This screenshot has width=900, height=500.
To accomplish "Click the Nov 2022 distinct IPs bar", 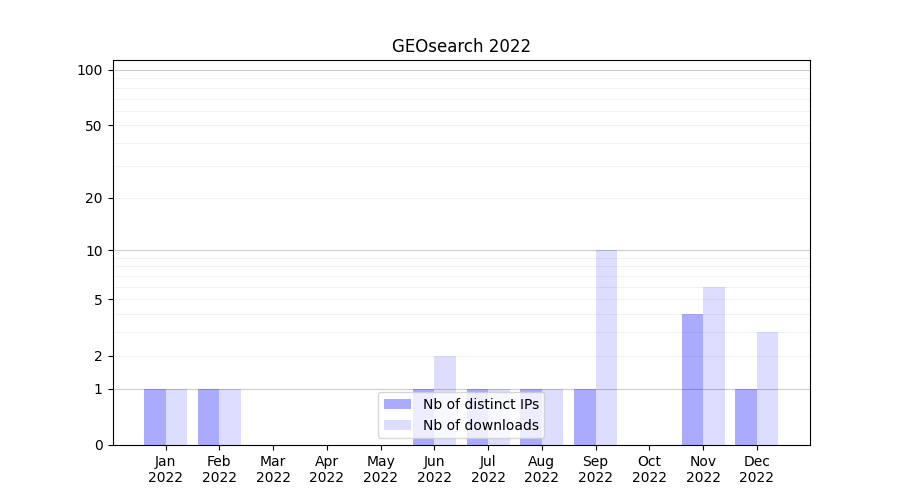I will pyautogui.click(x=692, y=380).
